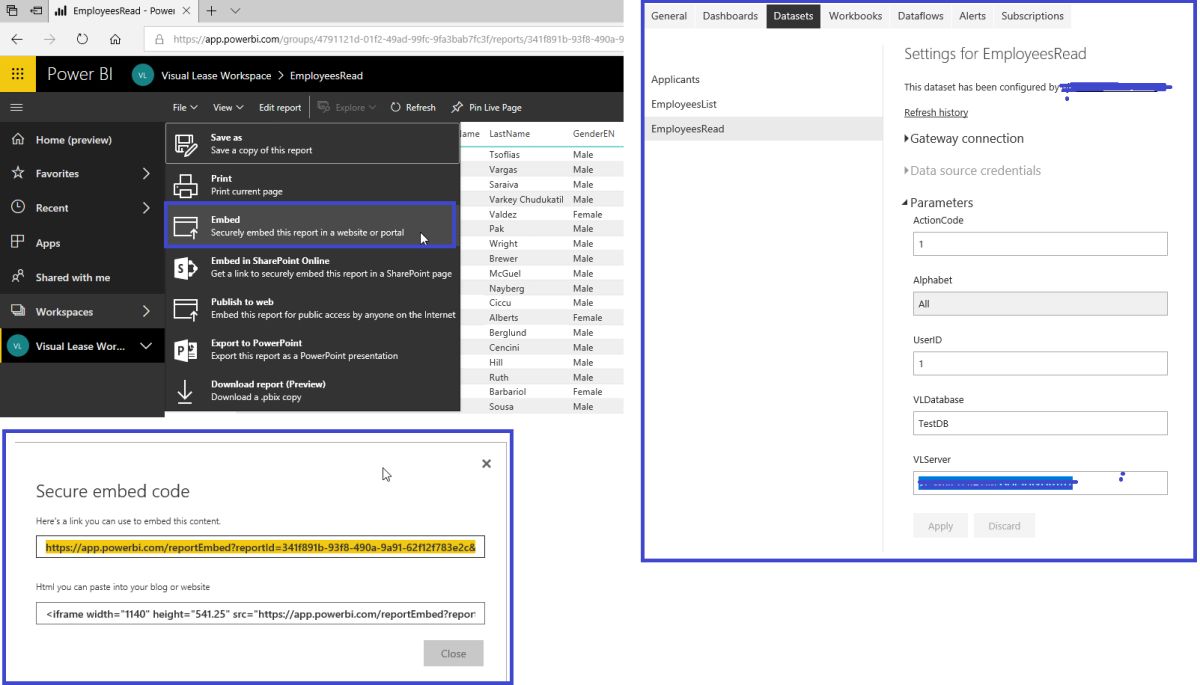Screen dimensions: 1200x685
Task: Switch to the Datasets settings tab
Action: (794, 16)
